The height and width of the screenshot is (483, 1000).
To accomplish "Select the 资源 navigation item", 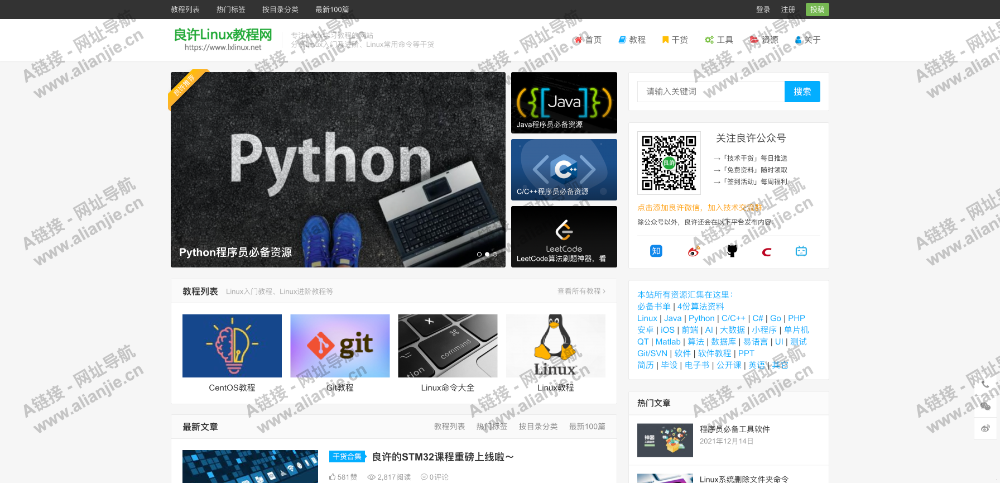I will pyautogui.click(x=763, y=40).
